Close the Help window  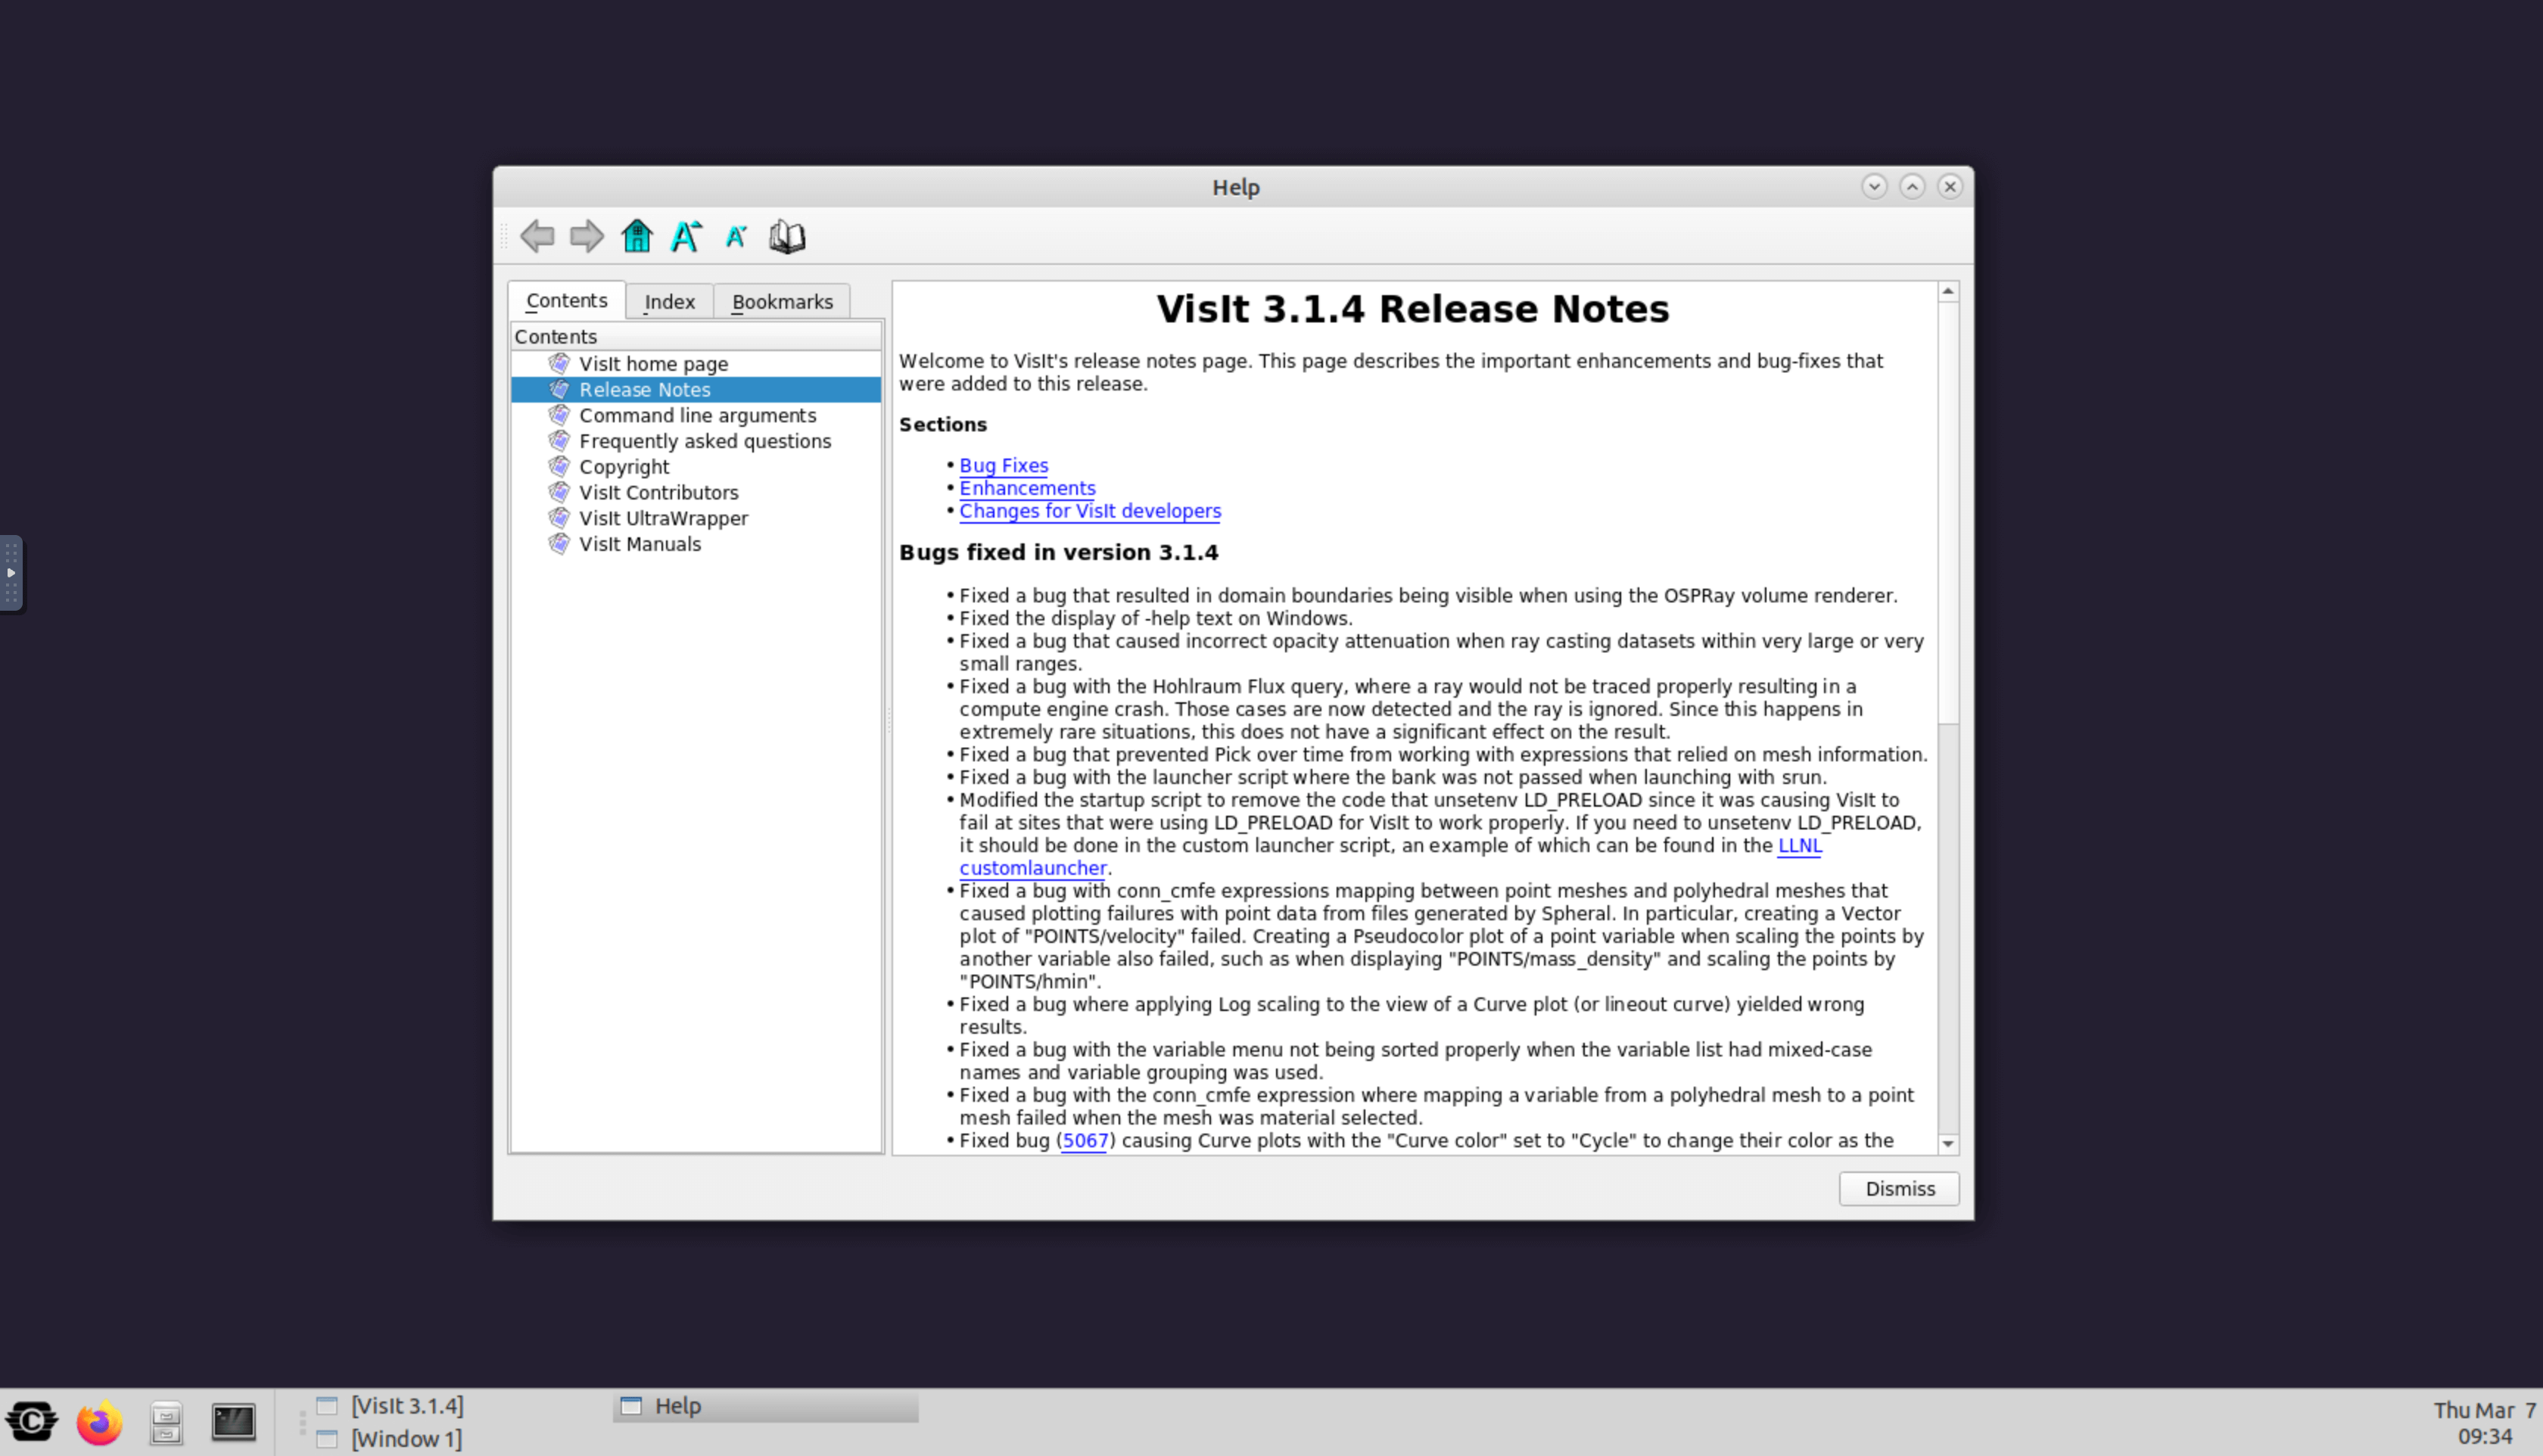tap(1949, 186)
